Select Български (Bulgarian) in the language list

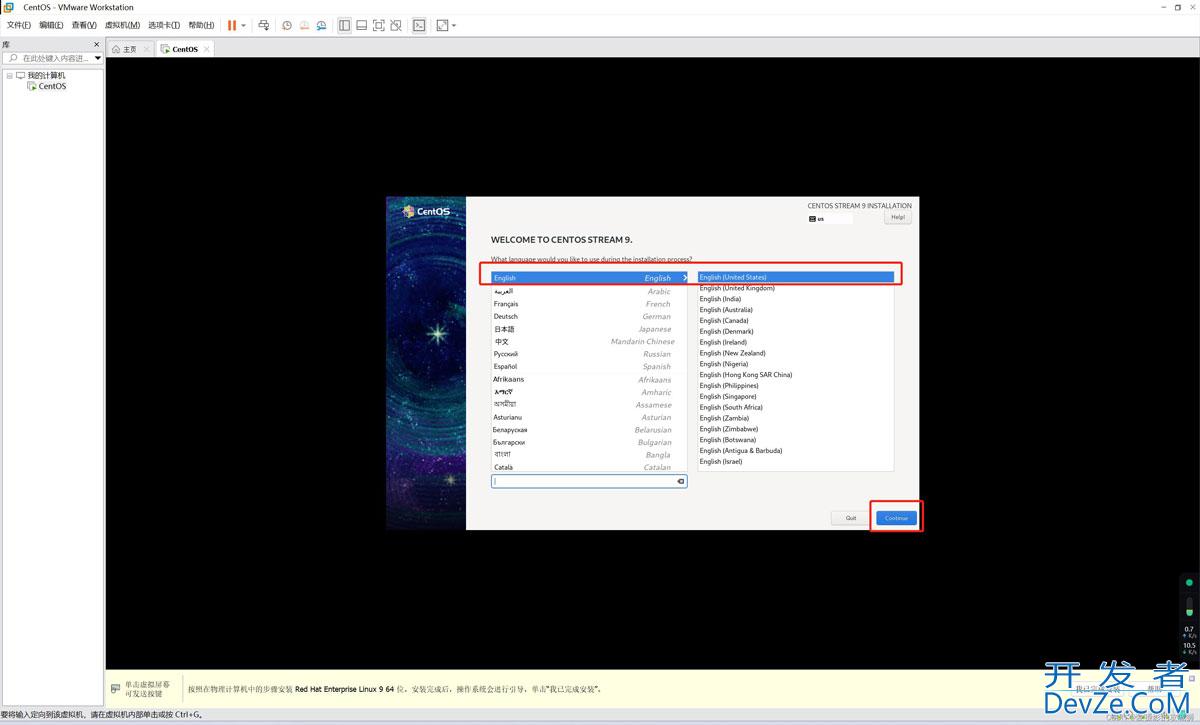(591, 442)
